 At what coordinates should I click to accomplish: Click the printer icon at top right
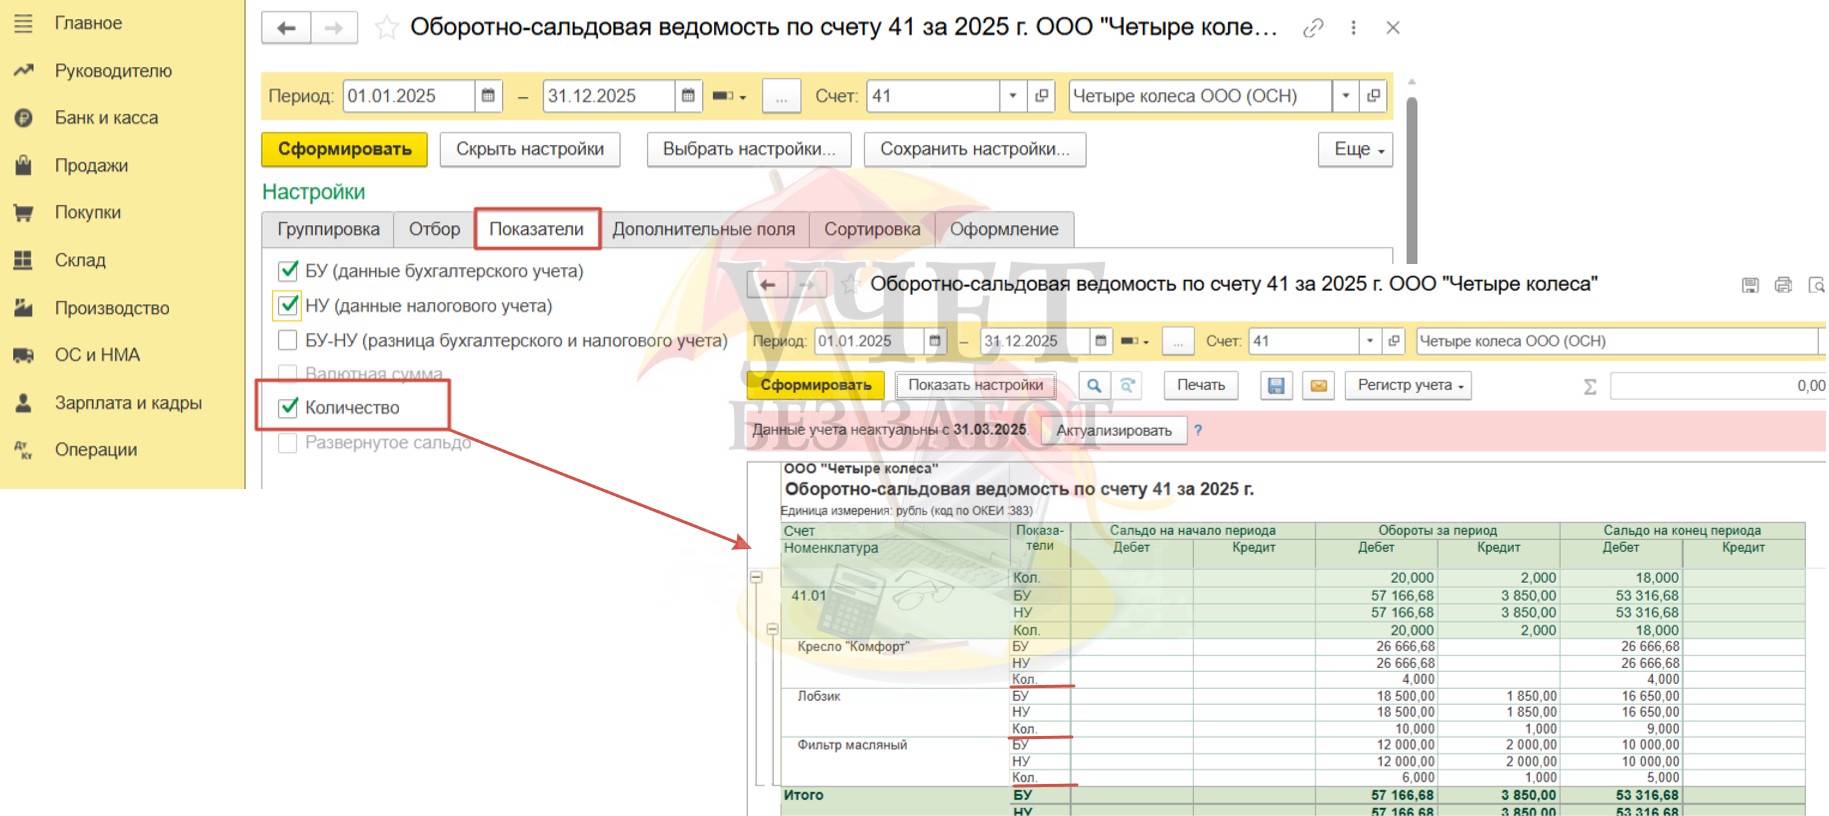(1783, 285)
